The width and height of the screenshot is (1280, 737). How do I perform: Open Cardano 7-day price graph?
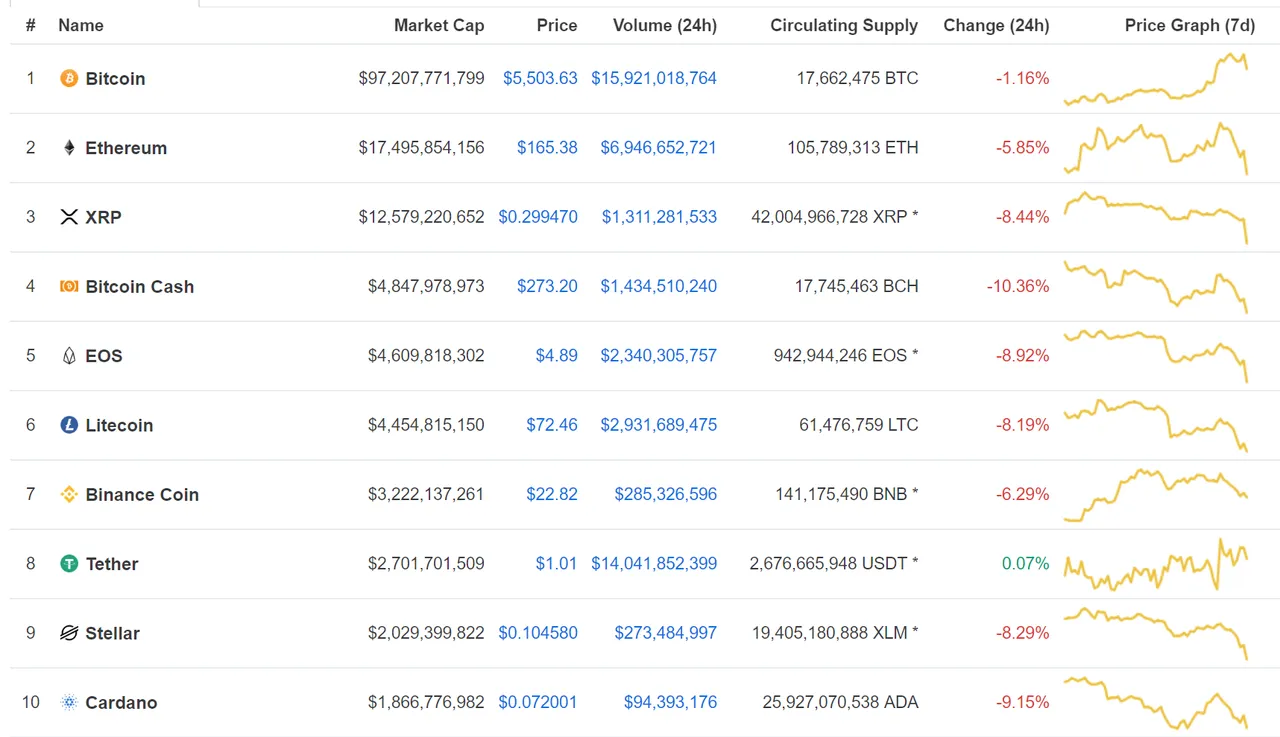(1156, 703)
